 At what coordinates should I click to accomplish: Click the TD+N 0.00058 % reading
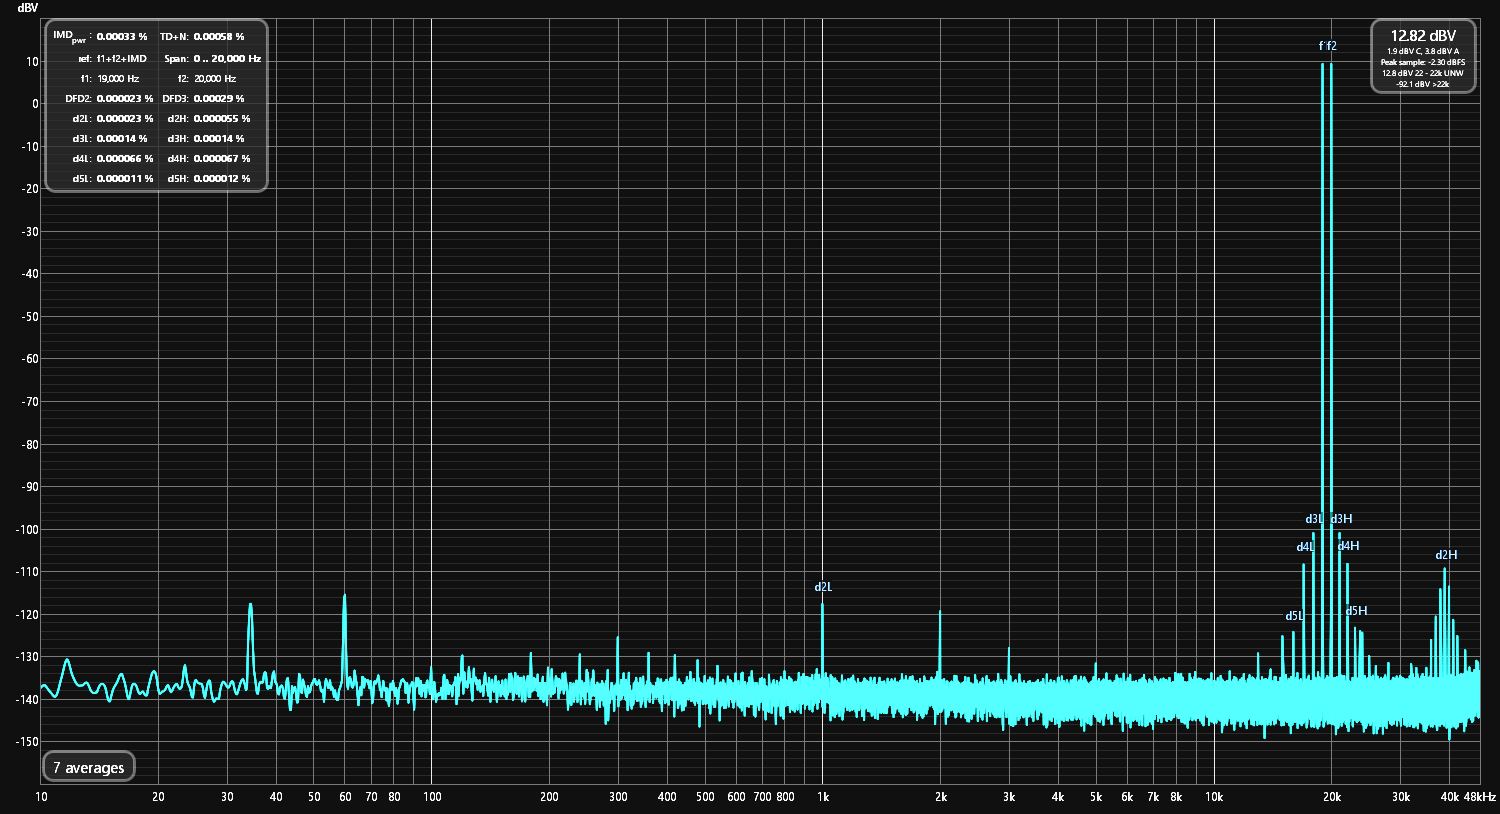[219, 37]
